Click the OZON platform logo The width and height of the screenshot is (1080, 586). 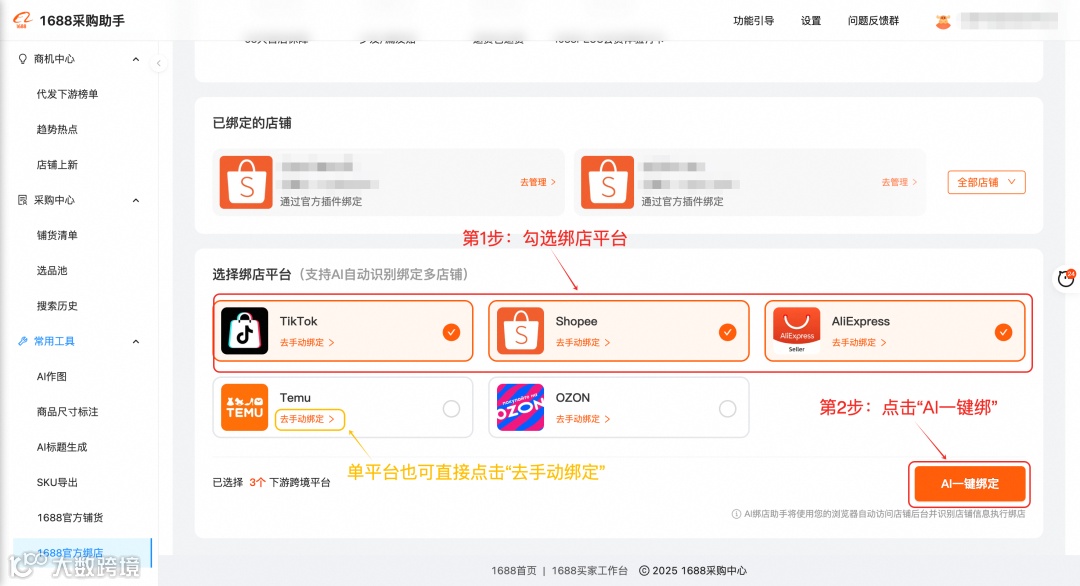tap(520, 408)
